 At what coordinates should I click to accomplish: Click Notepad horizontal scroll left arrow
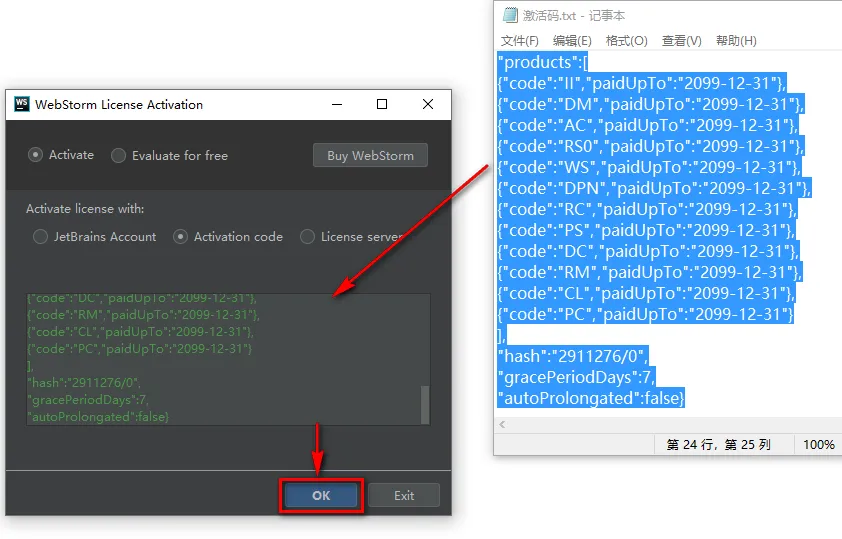[502, 425]
